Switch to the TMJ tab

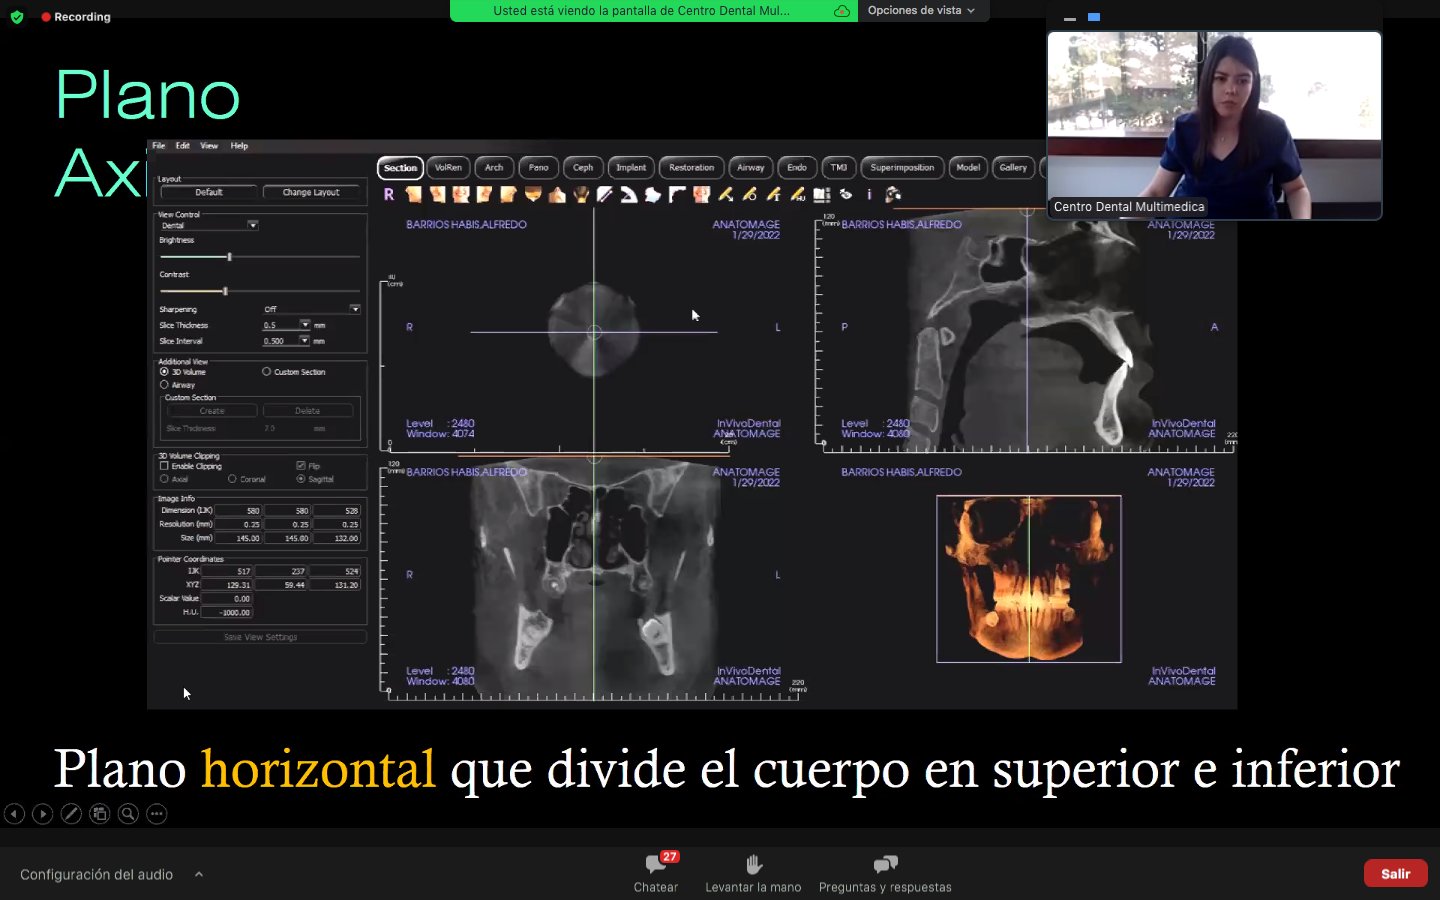(838, 168)
